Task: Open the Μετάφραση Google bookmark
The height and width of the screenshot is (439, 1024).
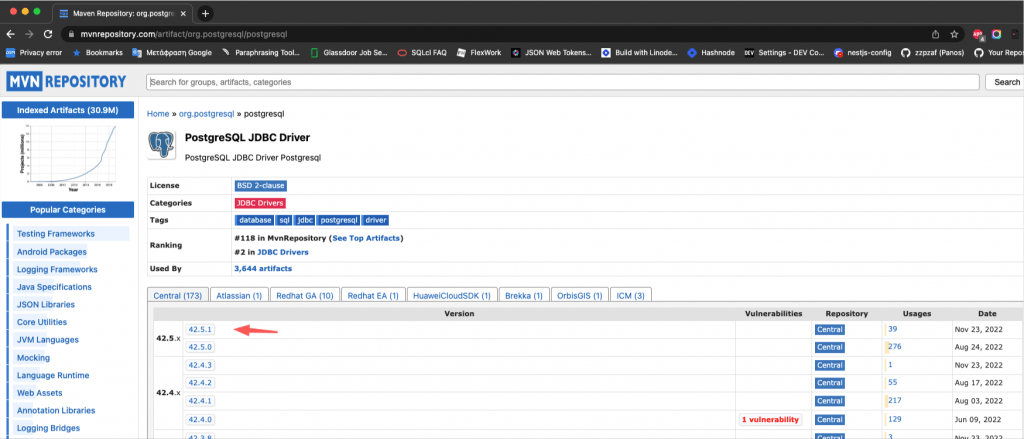Action: pyautogui.click(x=172, y=53)
